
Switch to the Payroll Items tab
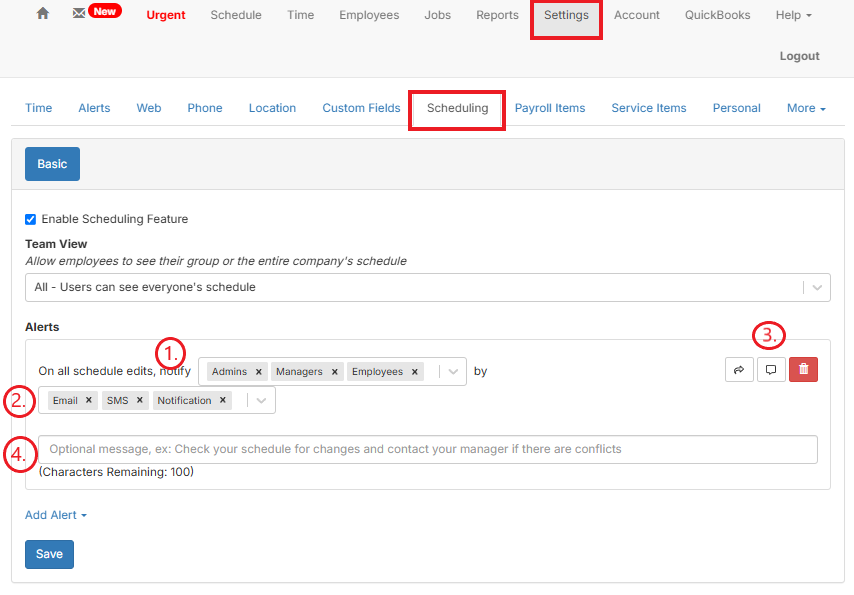pyautogui.click(x=550, y=107)
